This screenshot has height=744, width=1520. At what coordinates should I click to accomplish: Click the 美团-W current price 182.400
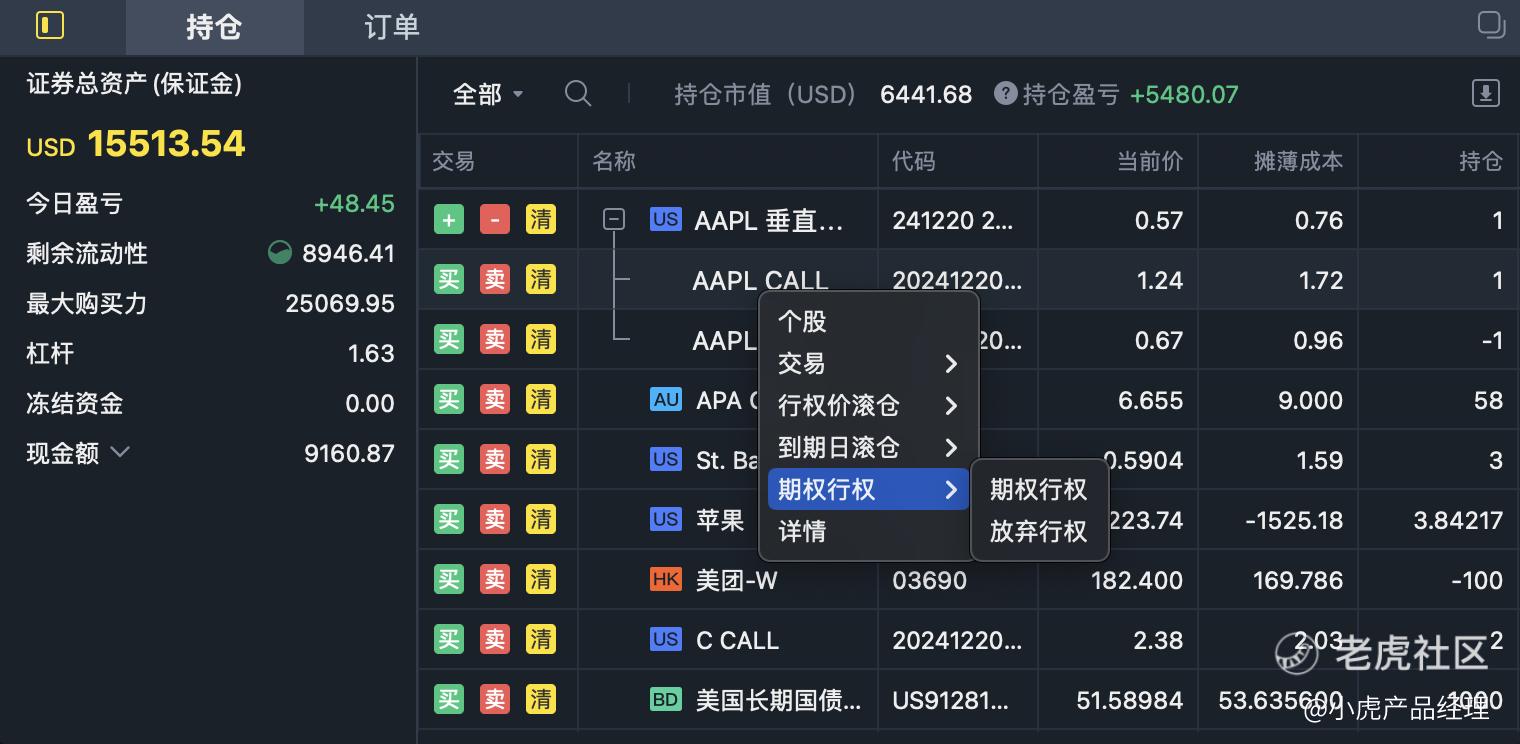pyautogui.click(x=1137, y=580)
